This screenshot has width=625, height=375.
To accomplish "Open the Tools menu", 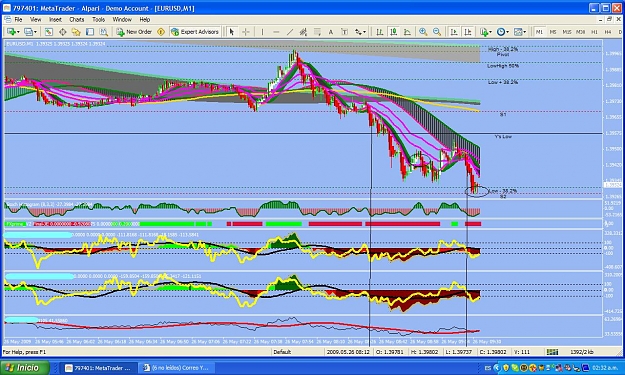I will pos(98,20).
